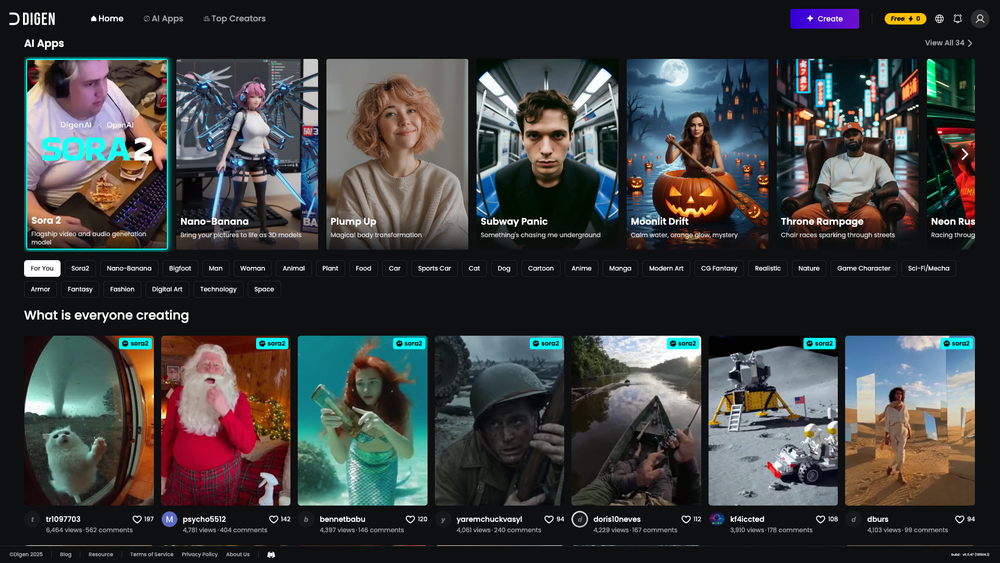This screenshot has width=1000, height=563.
Task: Click psycho5512's M avatar
Action: pyautogui.click(x=169, y=519)
